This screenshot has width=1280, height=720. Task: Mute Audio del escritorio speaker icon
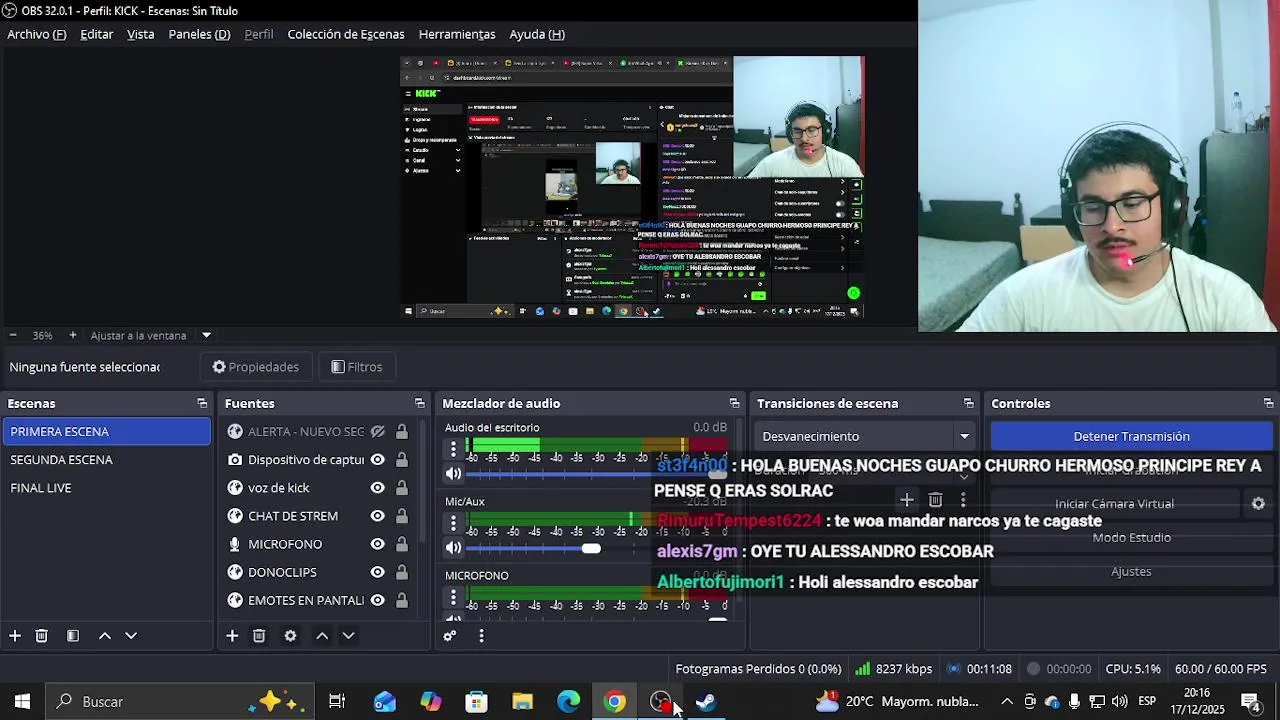click(454, 474)
